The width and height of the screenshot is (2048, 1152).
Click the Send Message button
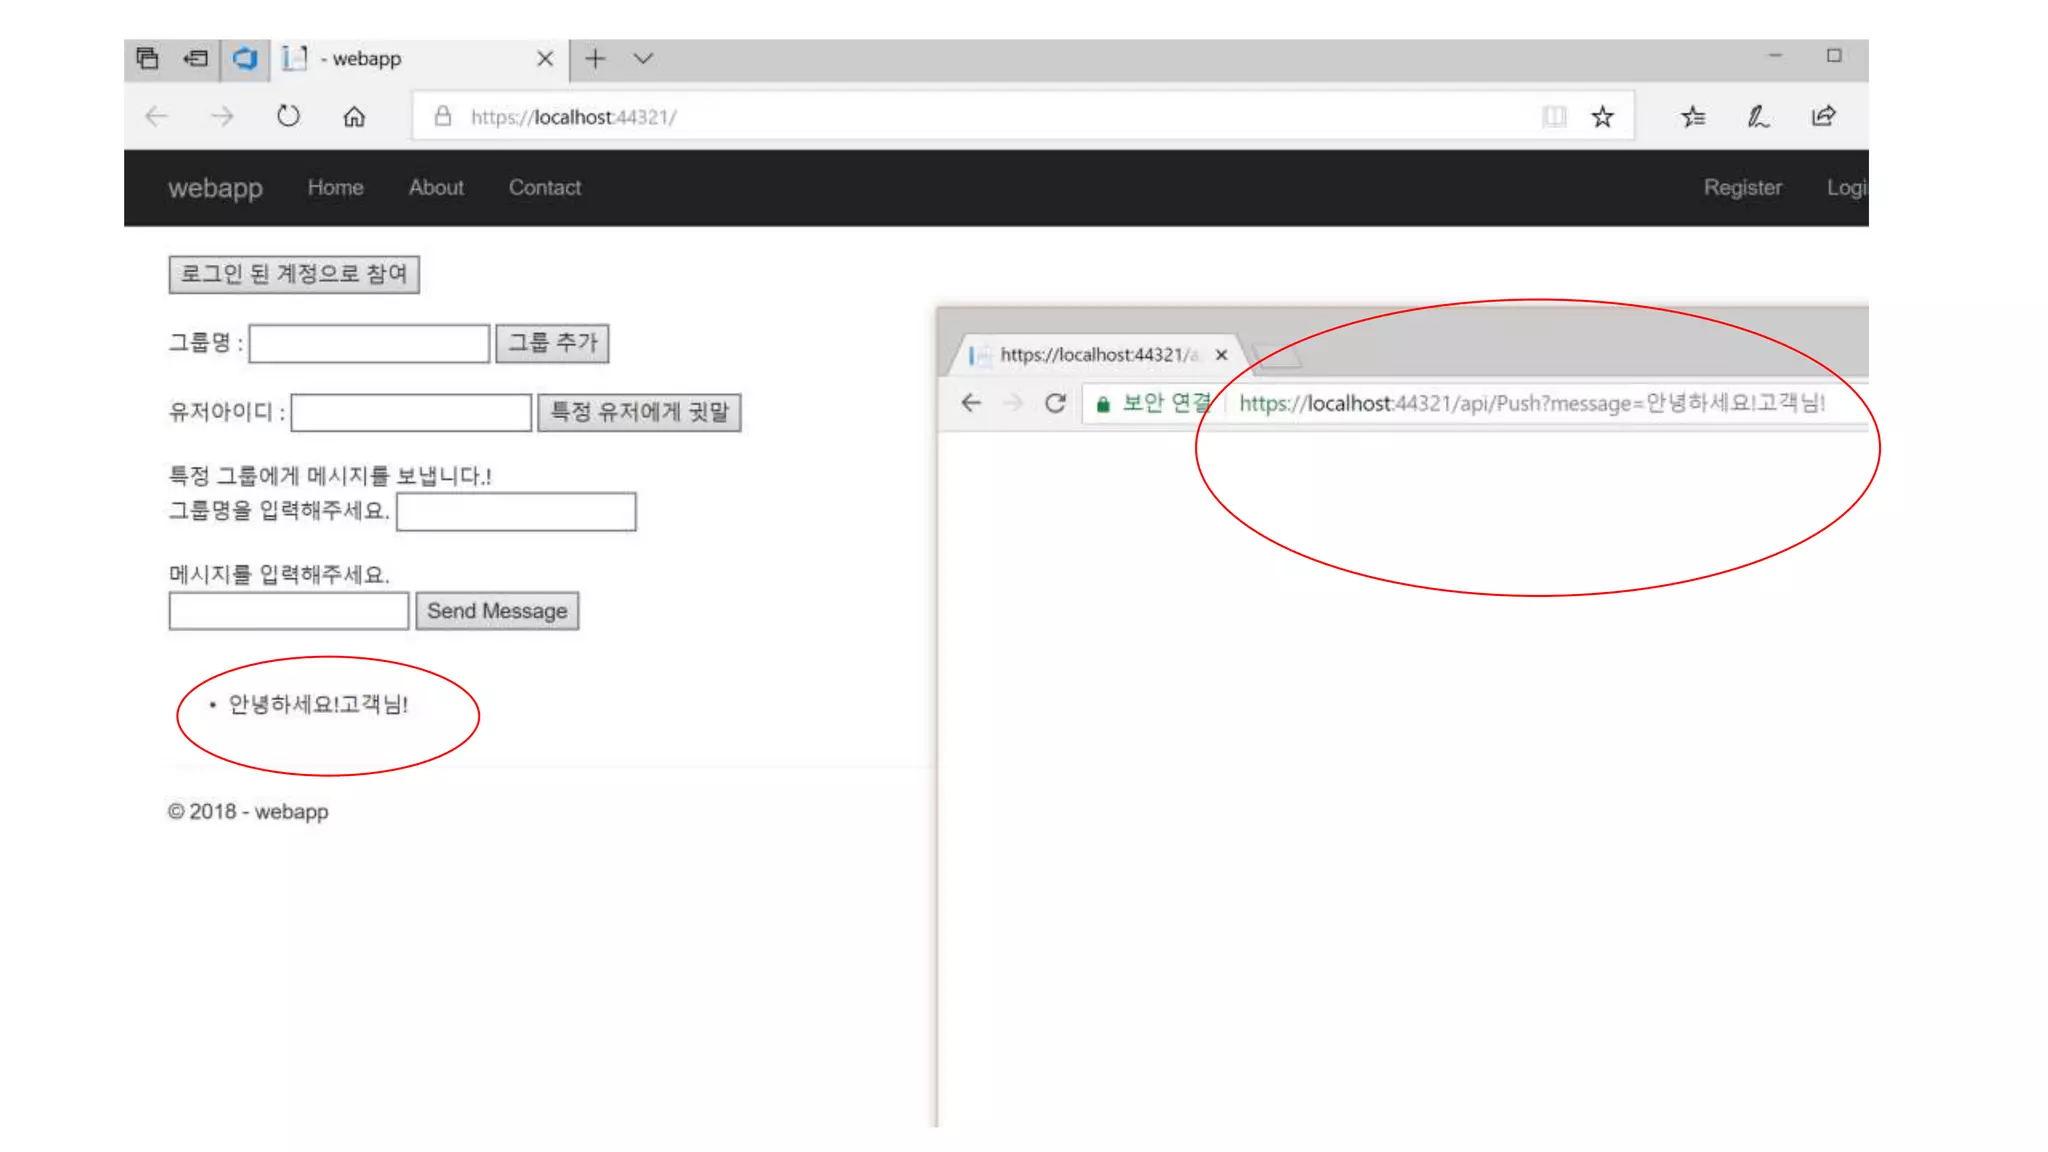(x=497, y=611)
